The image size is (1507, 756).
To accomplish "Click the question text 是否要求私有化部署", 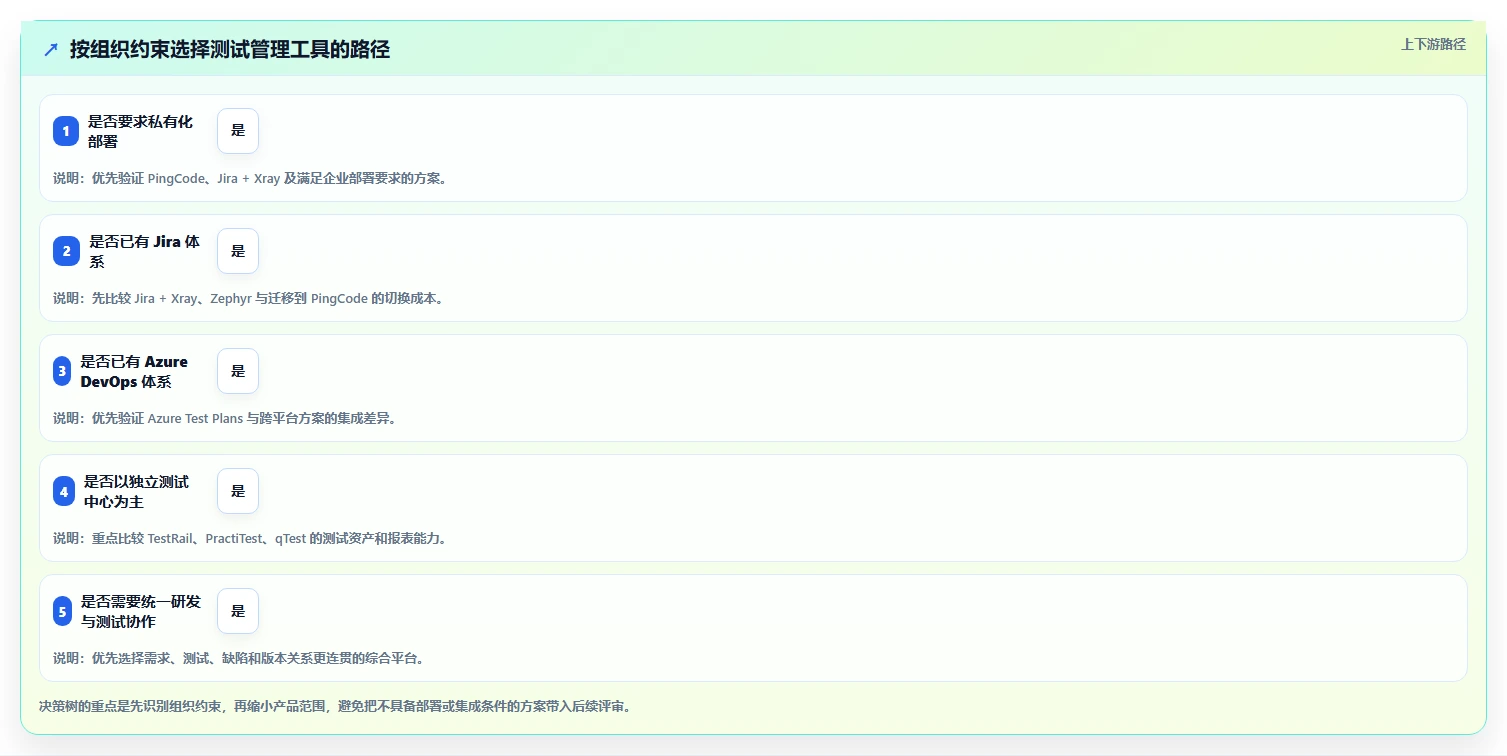I will [141, 131].
